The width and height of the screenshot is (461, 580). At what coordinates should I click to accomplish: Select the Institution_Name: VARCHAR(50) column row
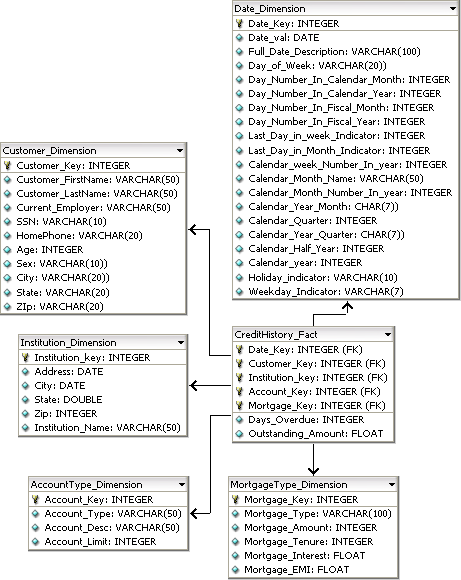(x=103, y=428)
